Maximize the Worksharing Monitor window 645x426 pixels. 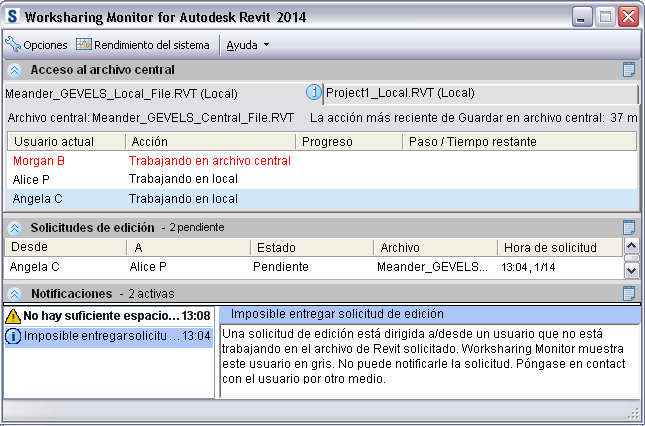(605, 17)
